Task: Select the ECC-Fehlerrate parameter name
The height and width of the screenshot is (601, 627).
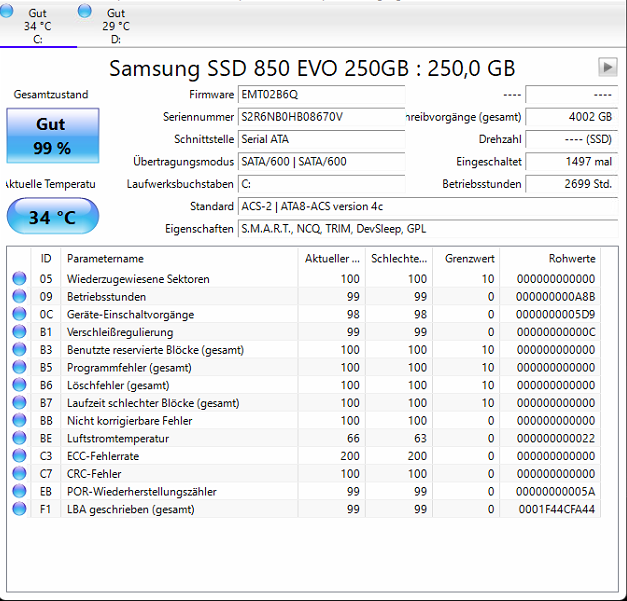Action: (103, 456)
